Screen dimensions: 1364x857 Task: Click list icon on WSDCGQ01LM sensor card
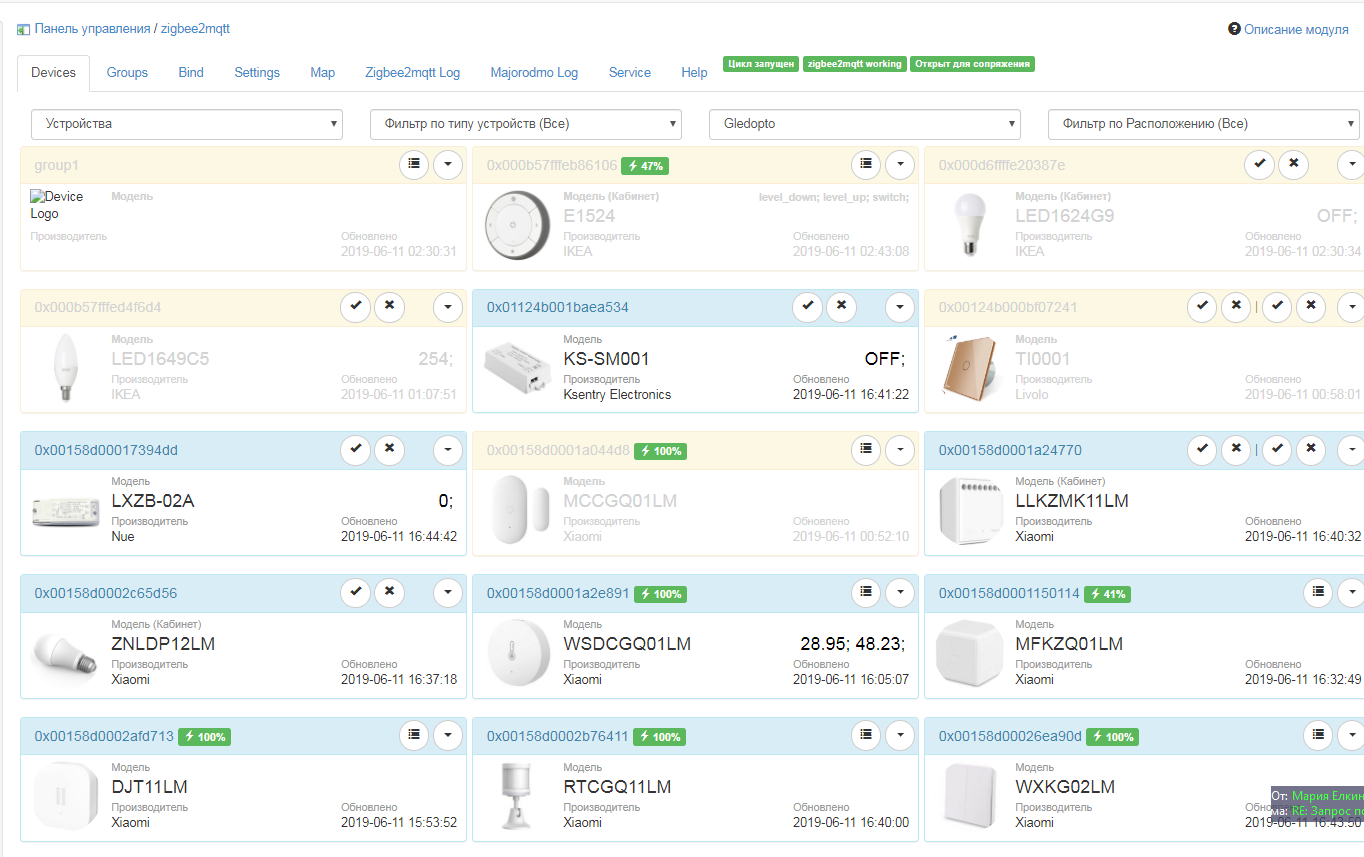click(866, 592)
